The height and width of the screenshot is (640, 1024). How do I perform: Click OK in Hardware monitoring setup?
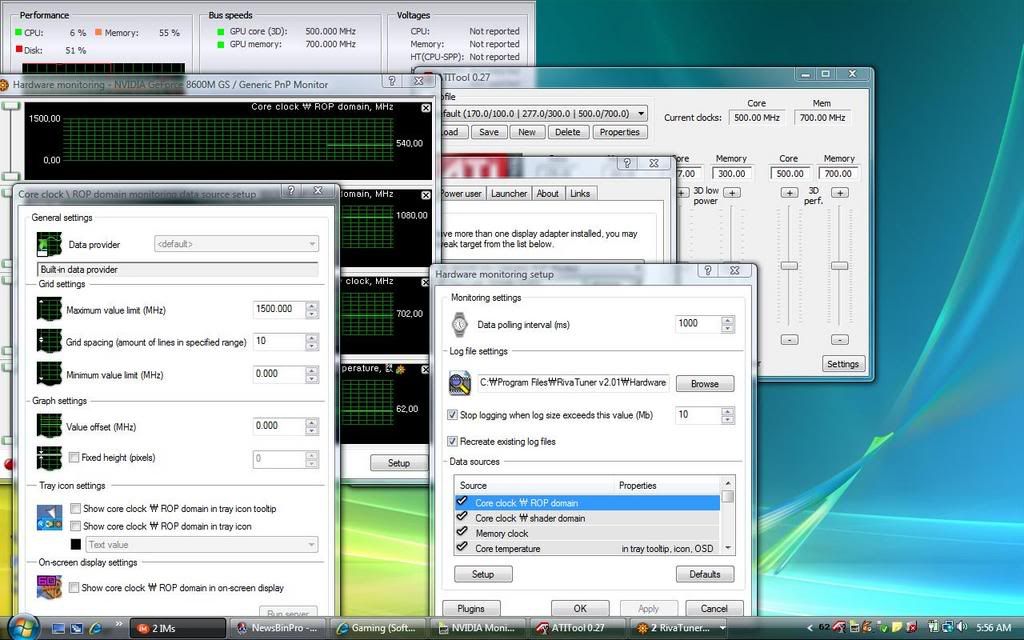(580, 609)
